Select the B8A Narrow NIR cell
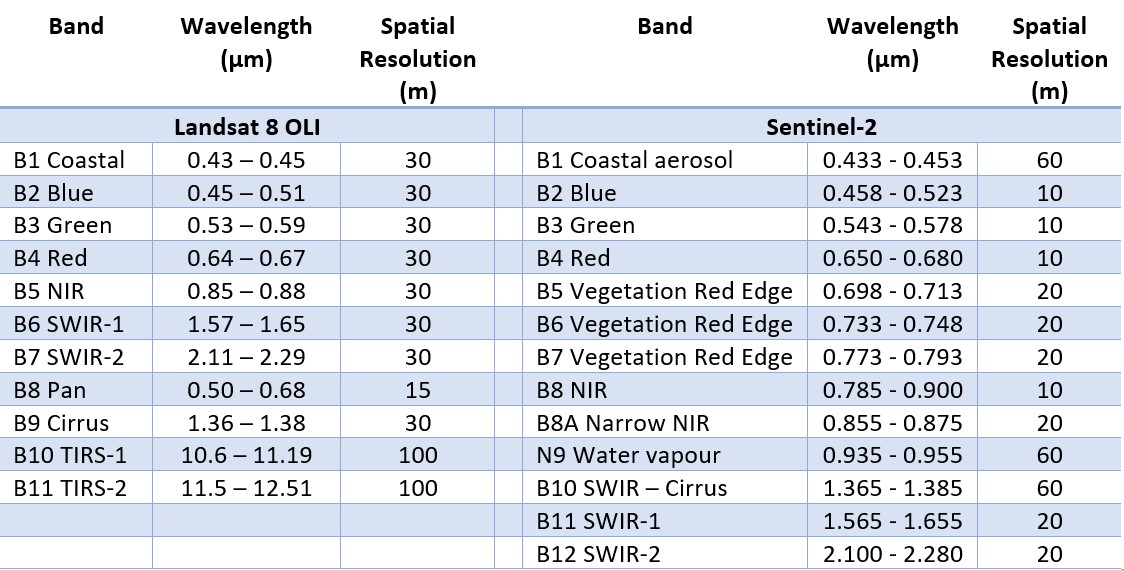The image size is (1124, 570). (665, 422)
